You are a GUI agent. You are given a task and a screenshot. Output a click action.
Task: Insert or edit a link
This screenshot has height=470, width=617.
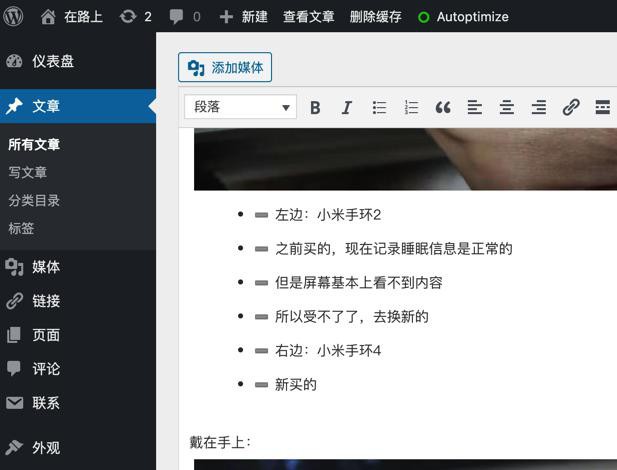(571, 107)
